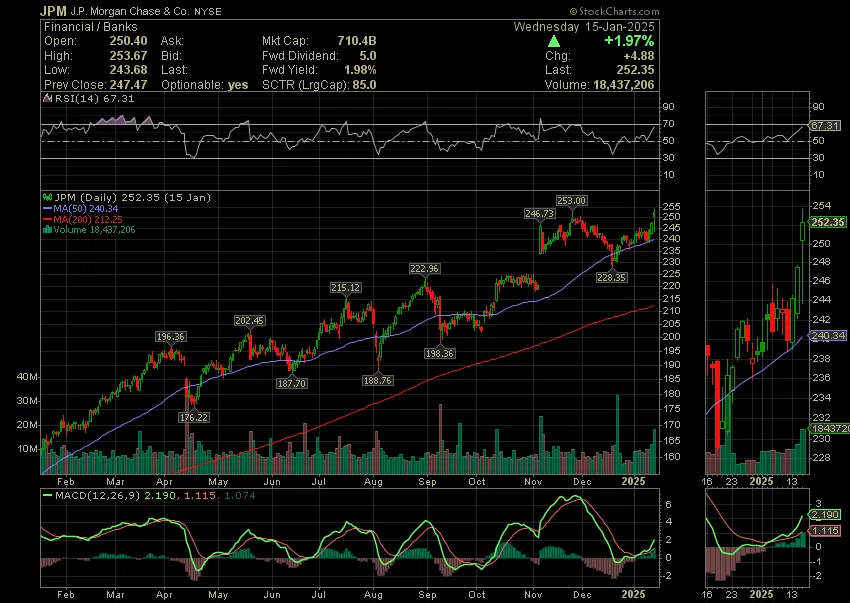Click the 246.73 price label on chart
The width and height of the screenshot is (850, 603).
click(539, 214)
